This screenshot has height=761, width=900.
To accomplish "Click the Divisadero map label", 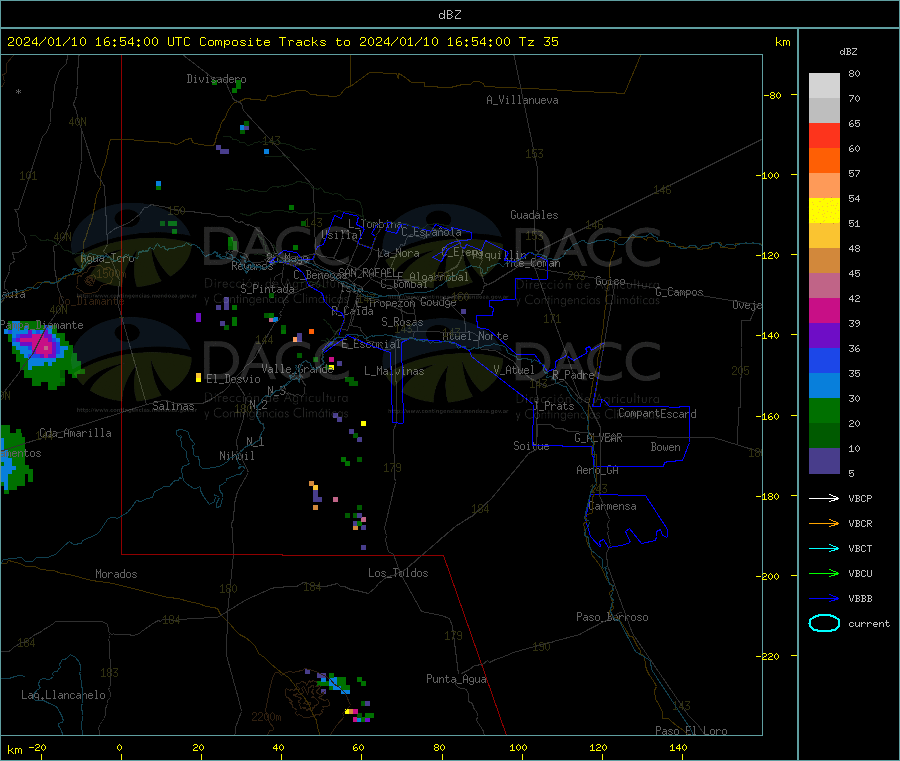I will pyautogui.click(x=216, y=79).
